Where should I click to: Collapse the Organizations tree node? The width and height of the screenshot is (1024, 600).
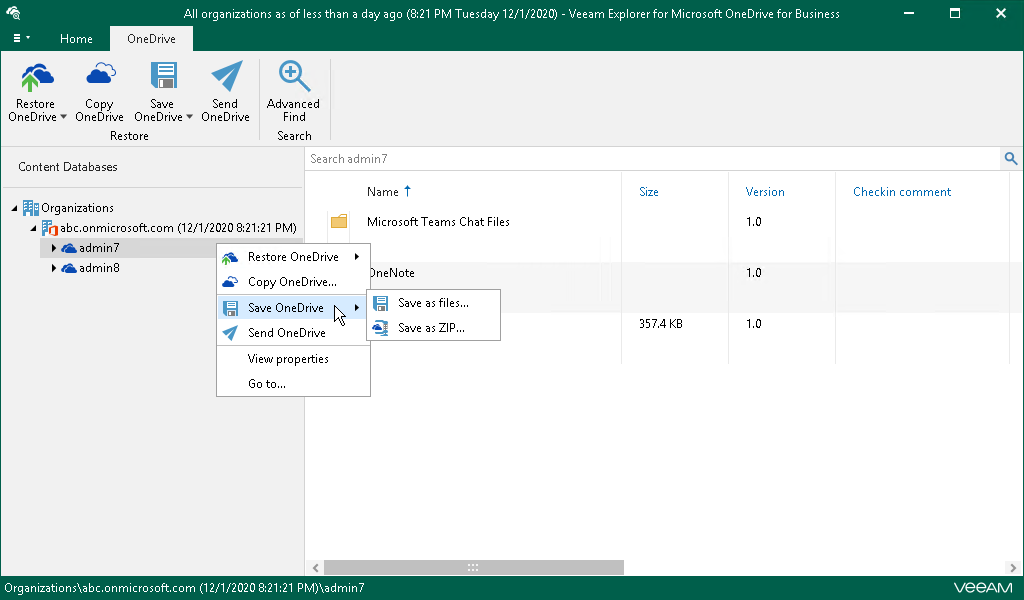click(14, 208)
